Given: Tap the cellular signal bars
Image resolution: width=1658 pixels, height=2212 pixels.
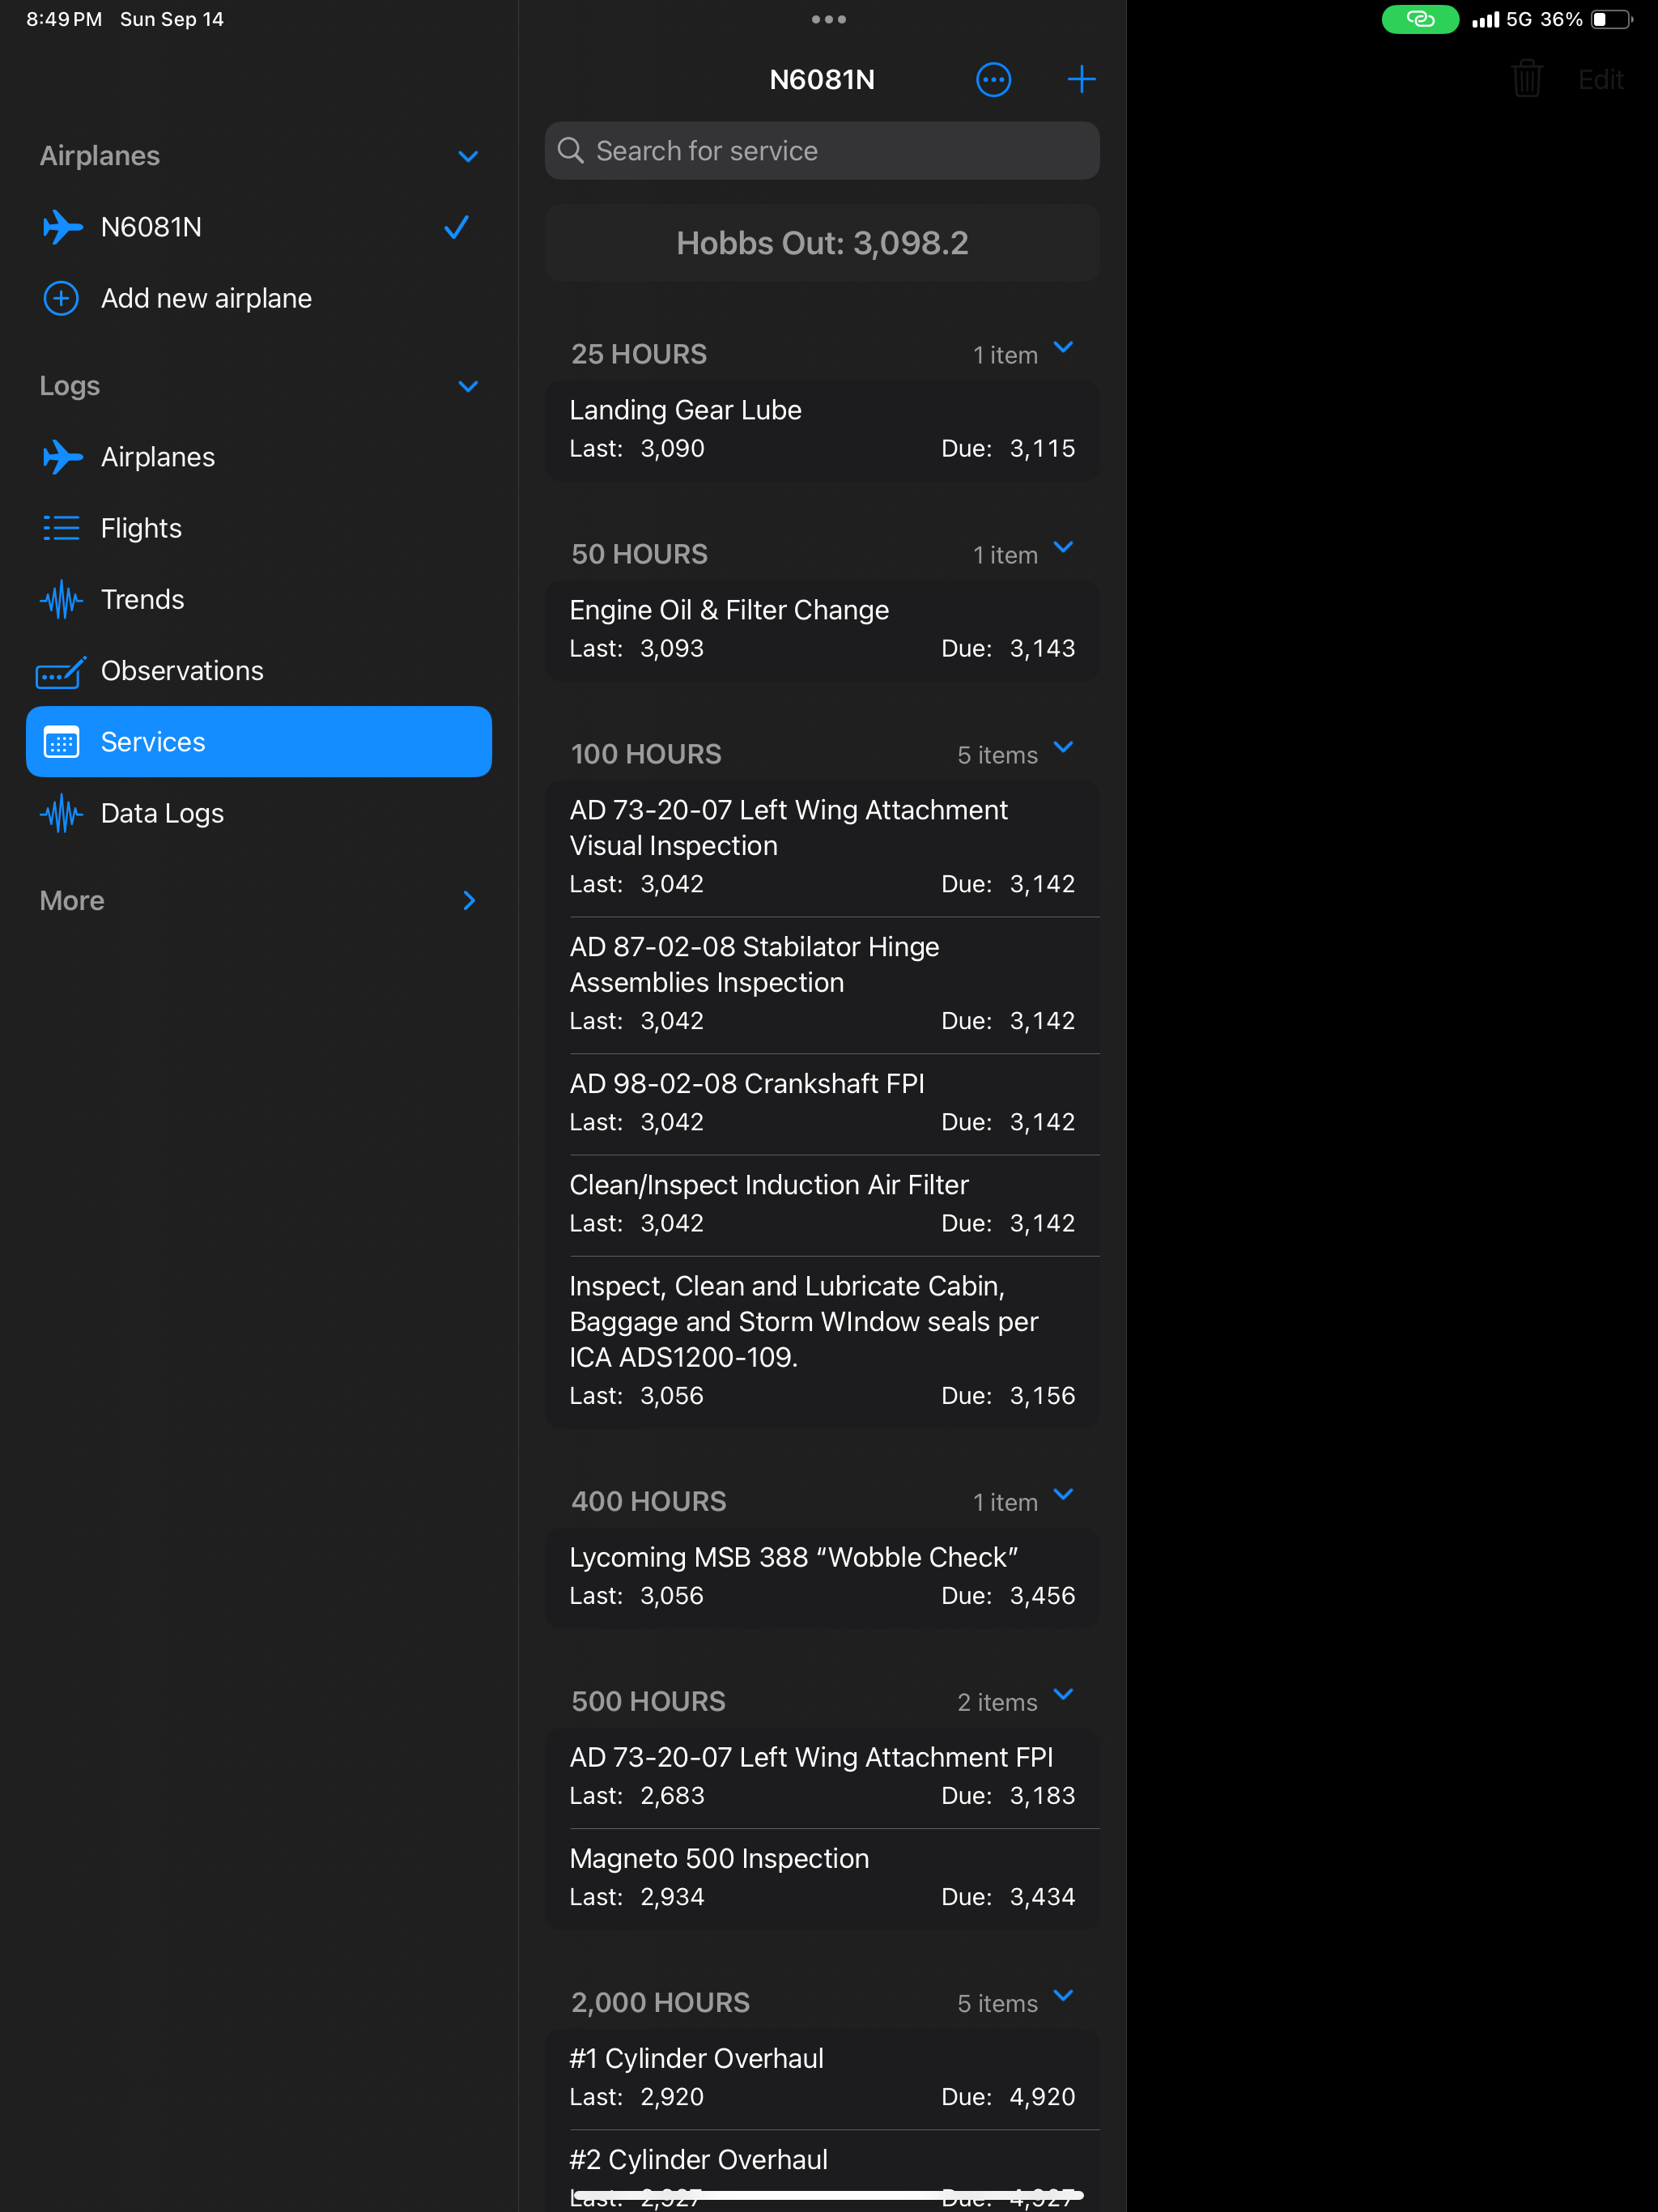Looking at the screenshot, I should pyautogui.click(x=1485, y=19).
